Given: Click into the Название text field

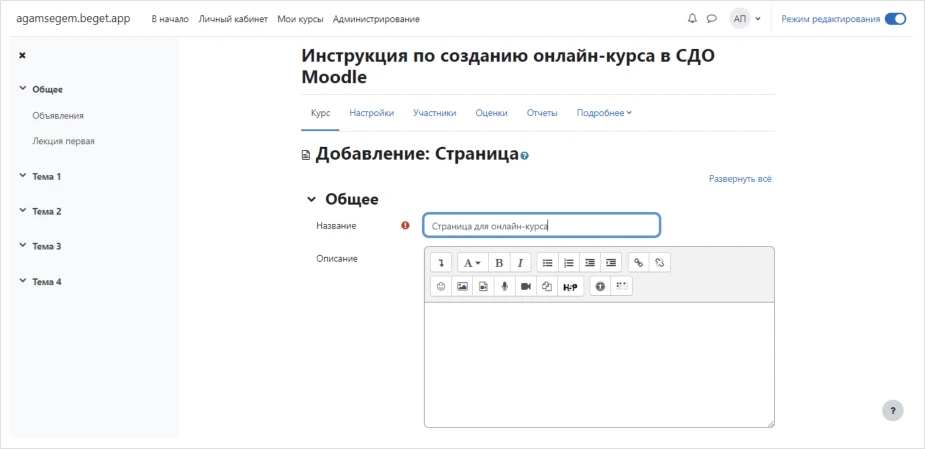Looking at the screenshot, I should coord(542,225).
